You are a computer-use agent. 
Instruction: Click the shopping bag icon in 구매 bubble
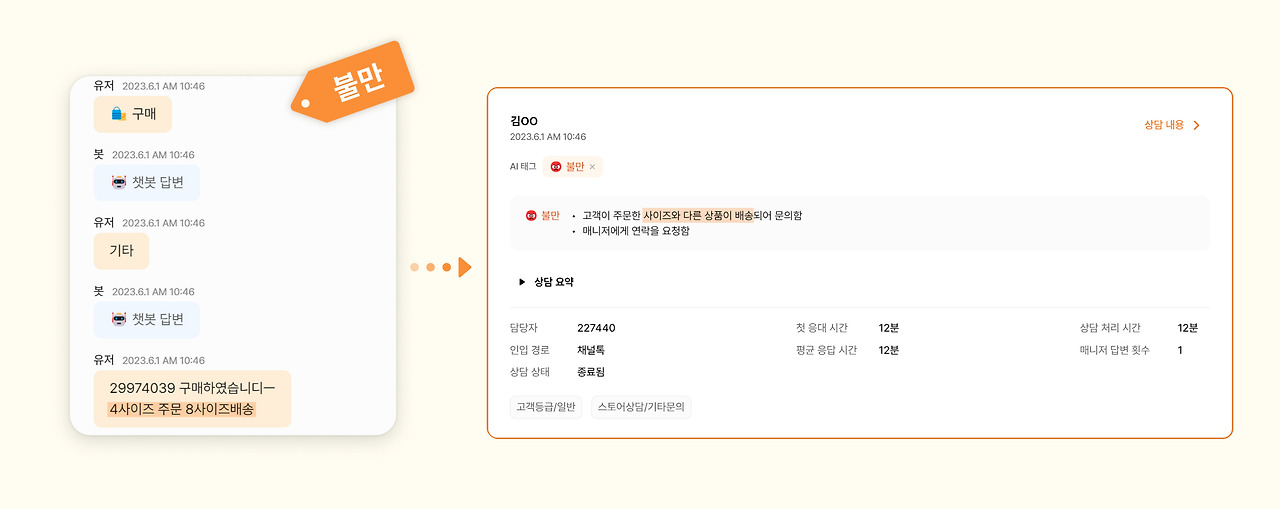point(118,114)
